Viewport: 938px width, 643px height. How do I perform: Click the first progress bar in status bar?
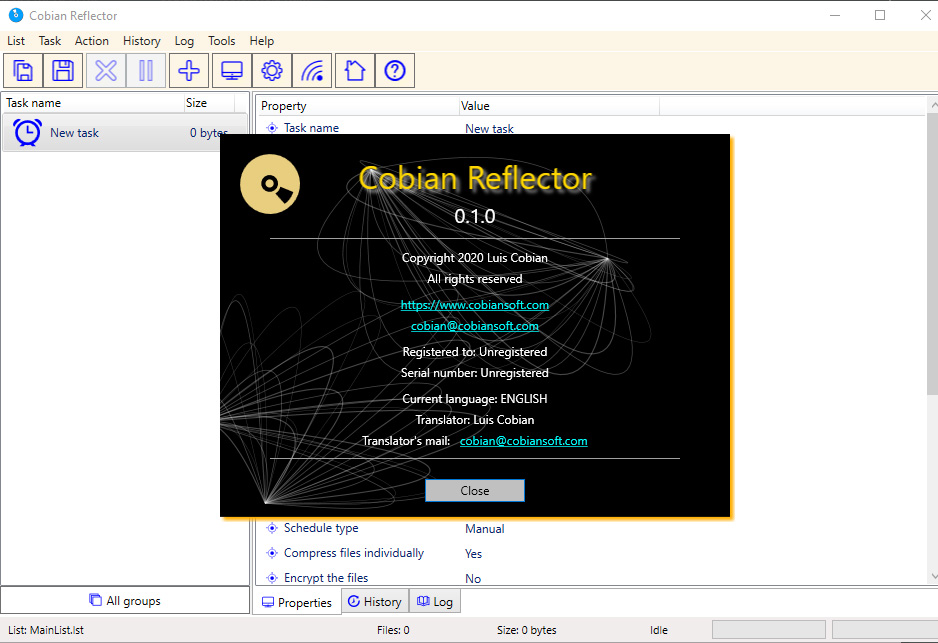(x=769, y=630)
